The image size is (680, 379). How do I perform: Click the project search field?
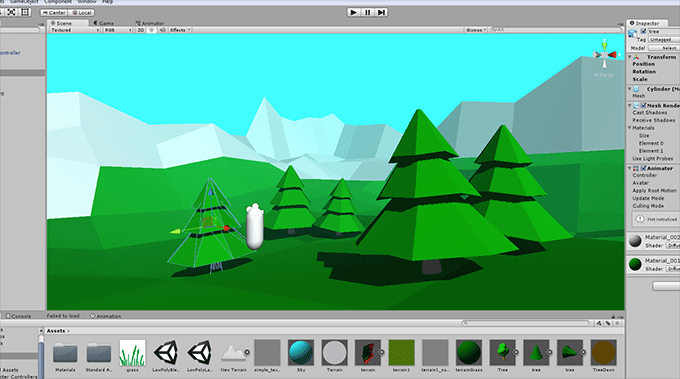click(526, 323)
